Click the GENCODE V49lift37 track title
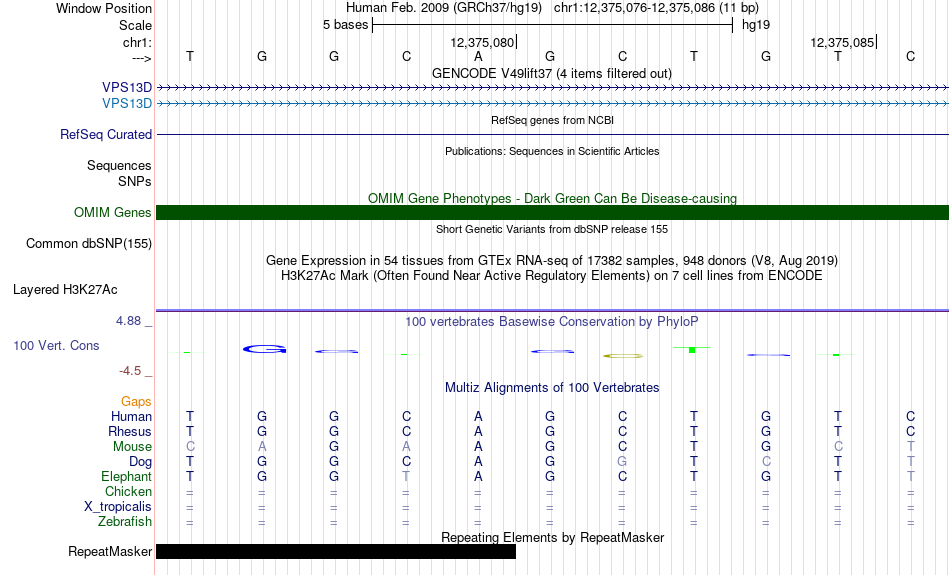This screenshot has height=575, width=950. (x=551, y=73)
